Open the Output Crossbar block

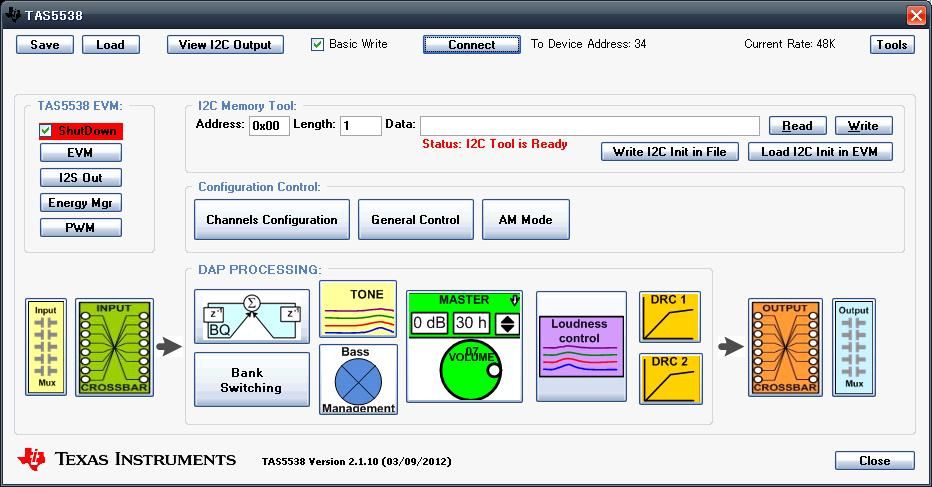pos(785,347)
